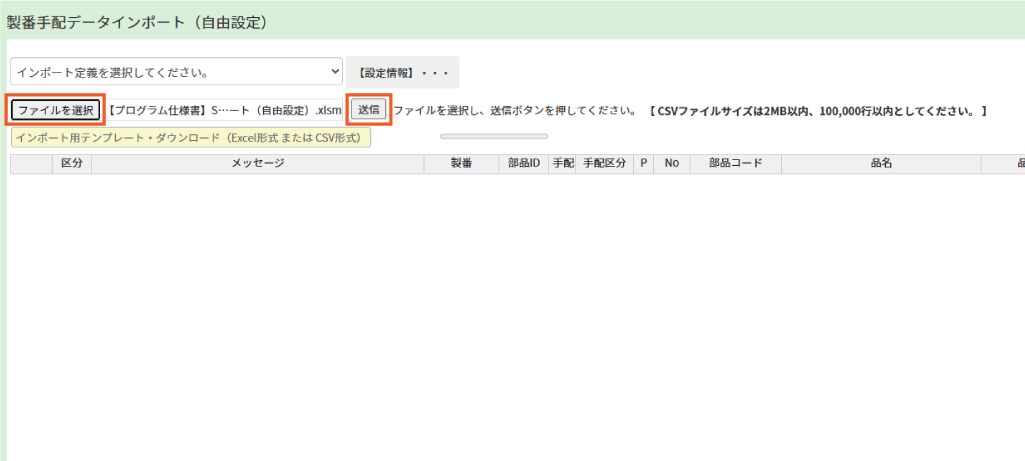Click the upload progress bar
This screenshot has width=1025, height=461.
pos(494,136)
